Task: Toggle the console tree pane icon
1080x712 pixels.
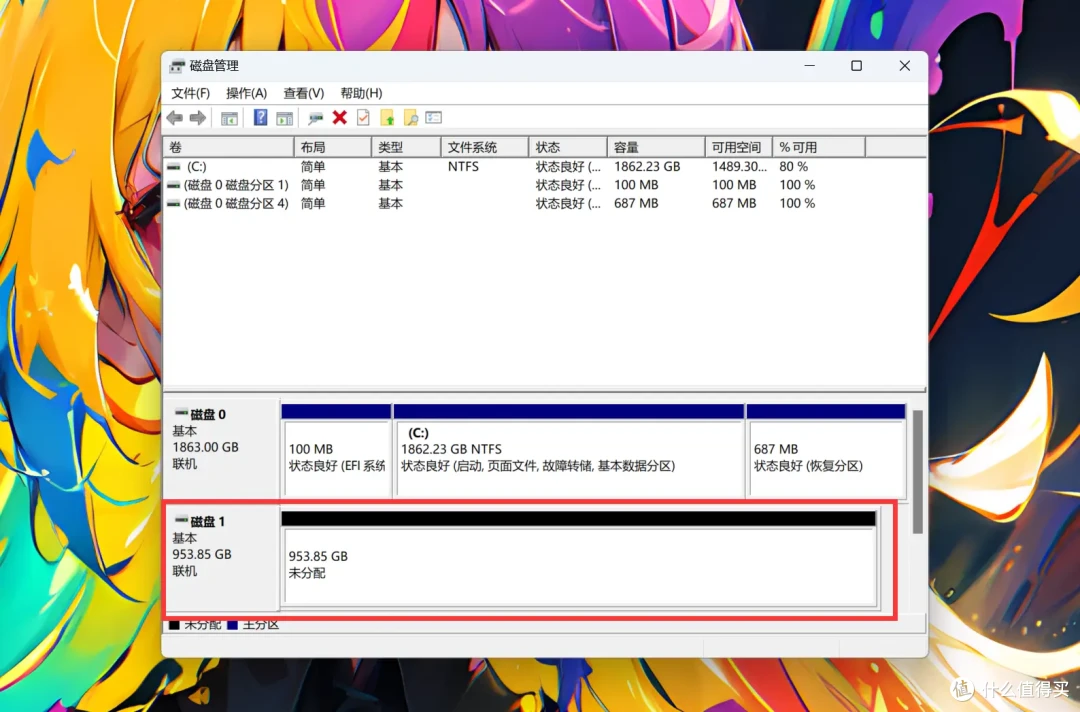Action: point(229,118)
